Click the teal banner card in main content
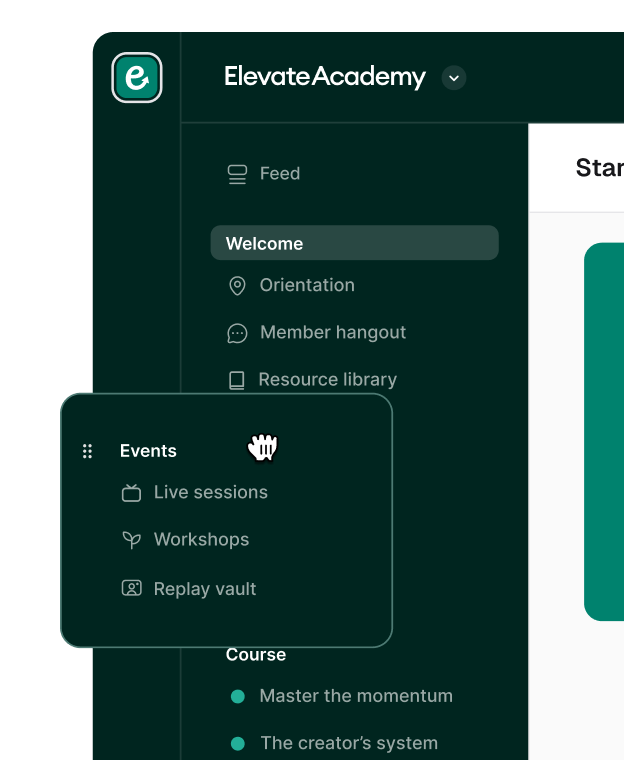This screenshot has height=760, width=624. [x=604, y=430]
